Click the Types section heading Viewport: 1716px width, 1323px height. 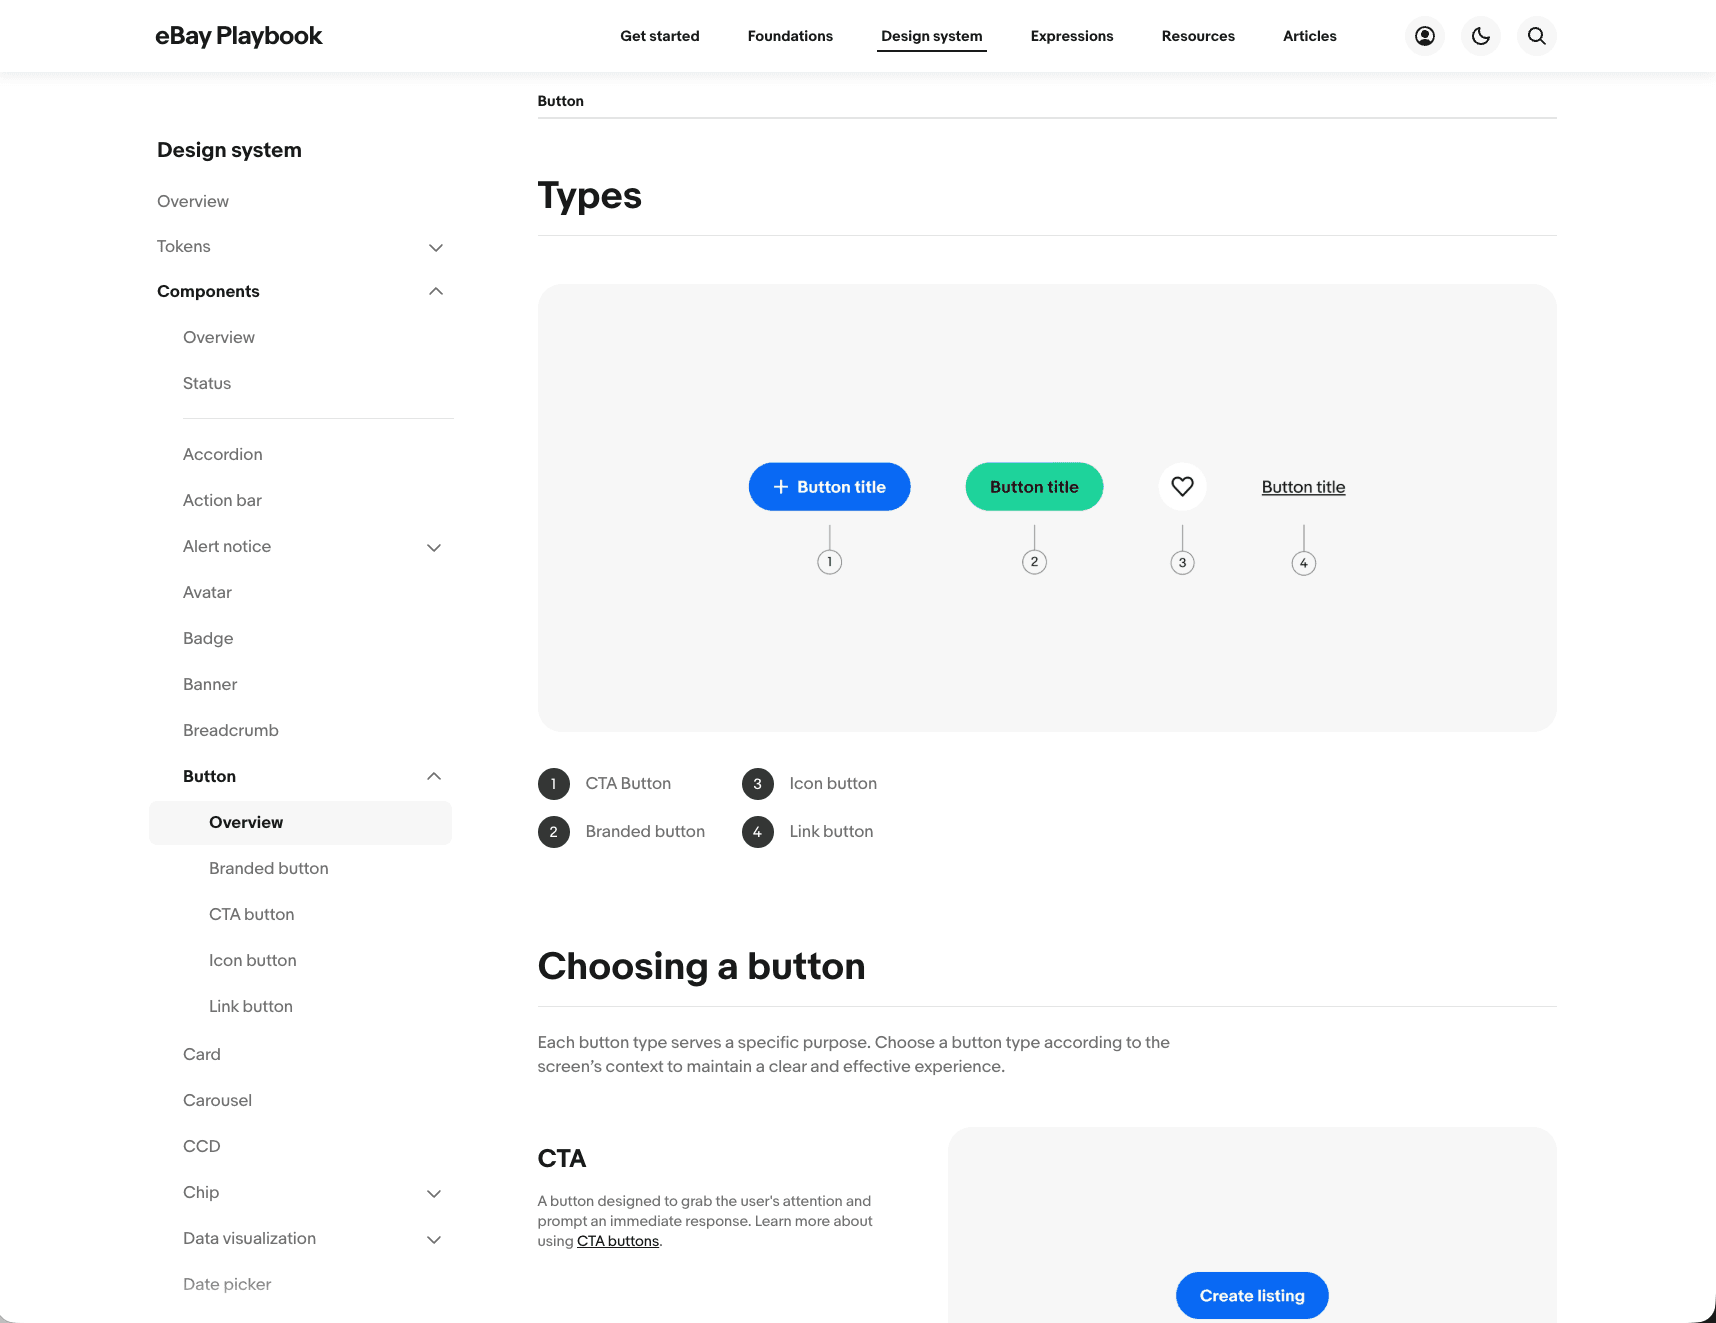590,196
